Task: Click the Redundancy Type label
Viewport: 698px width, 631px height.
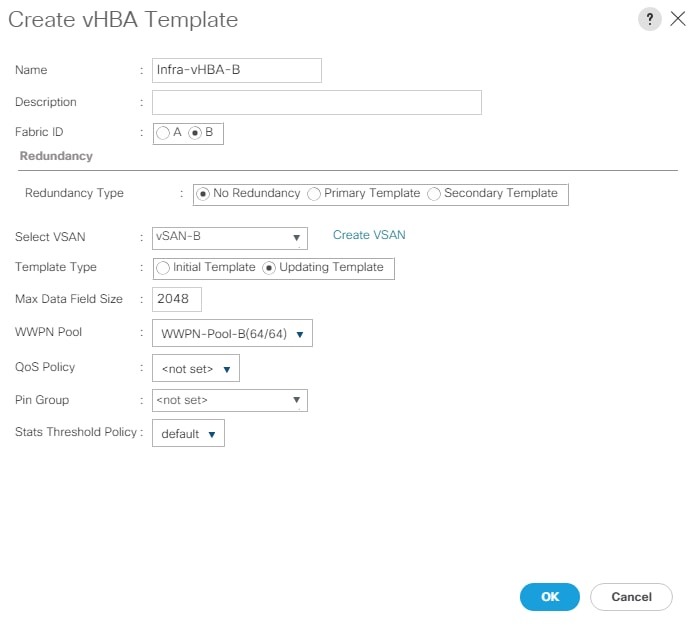Action: (x=74, y=193)
